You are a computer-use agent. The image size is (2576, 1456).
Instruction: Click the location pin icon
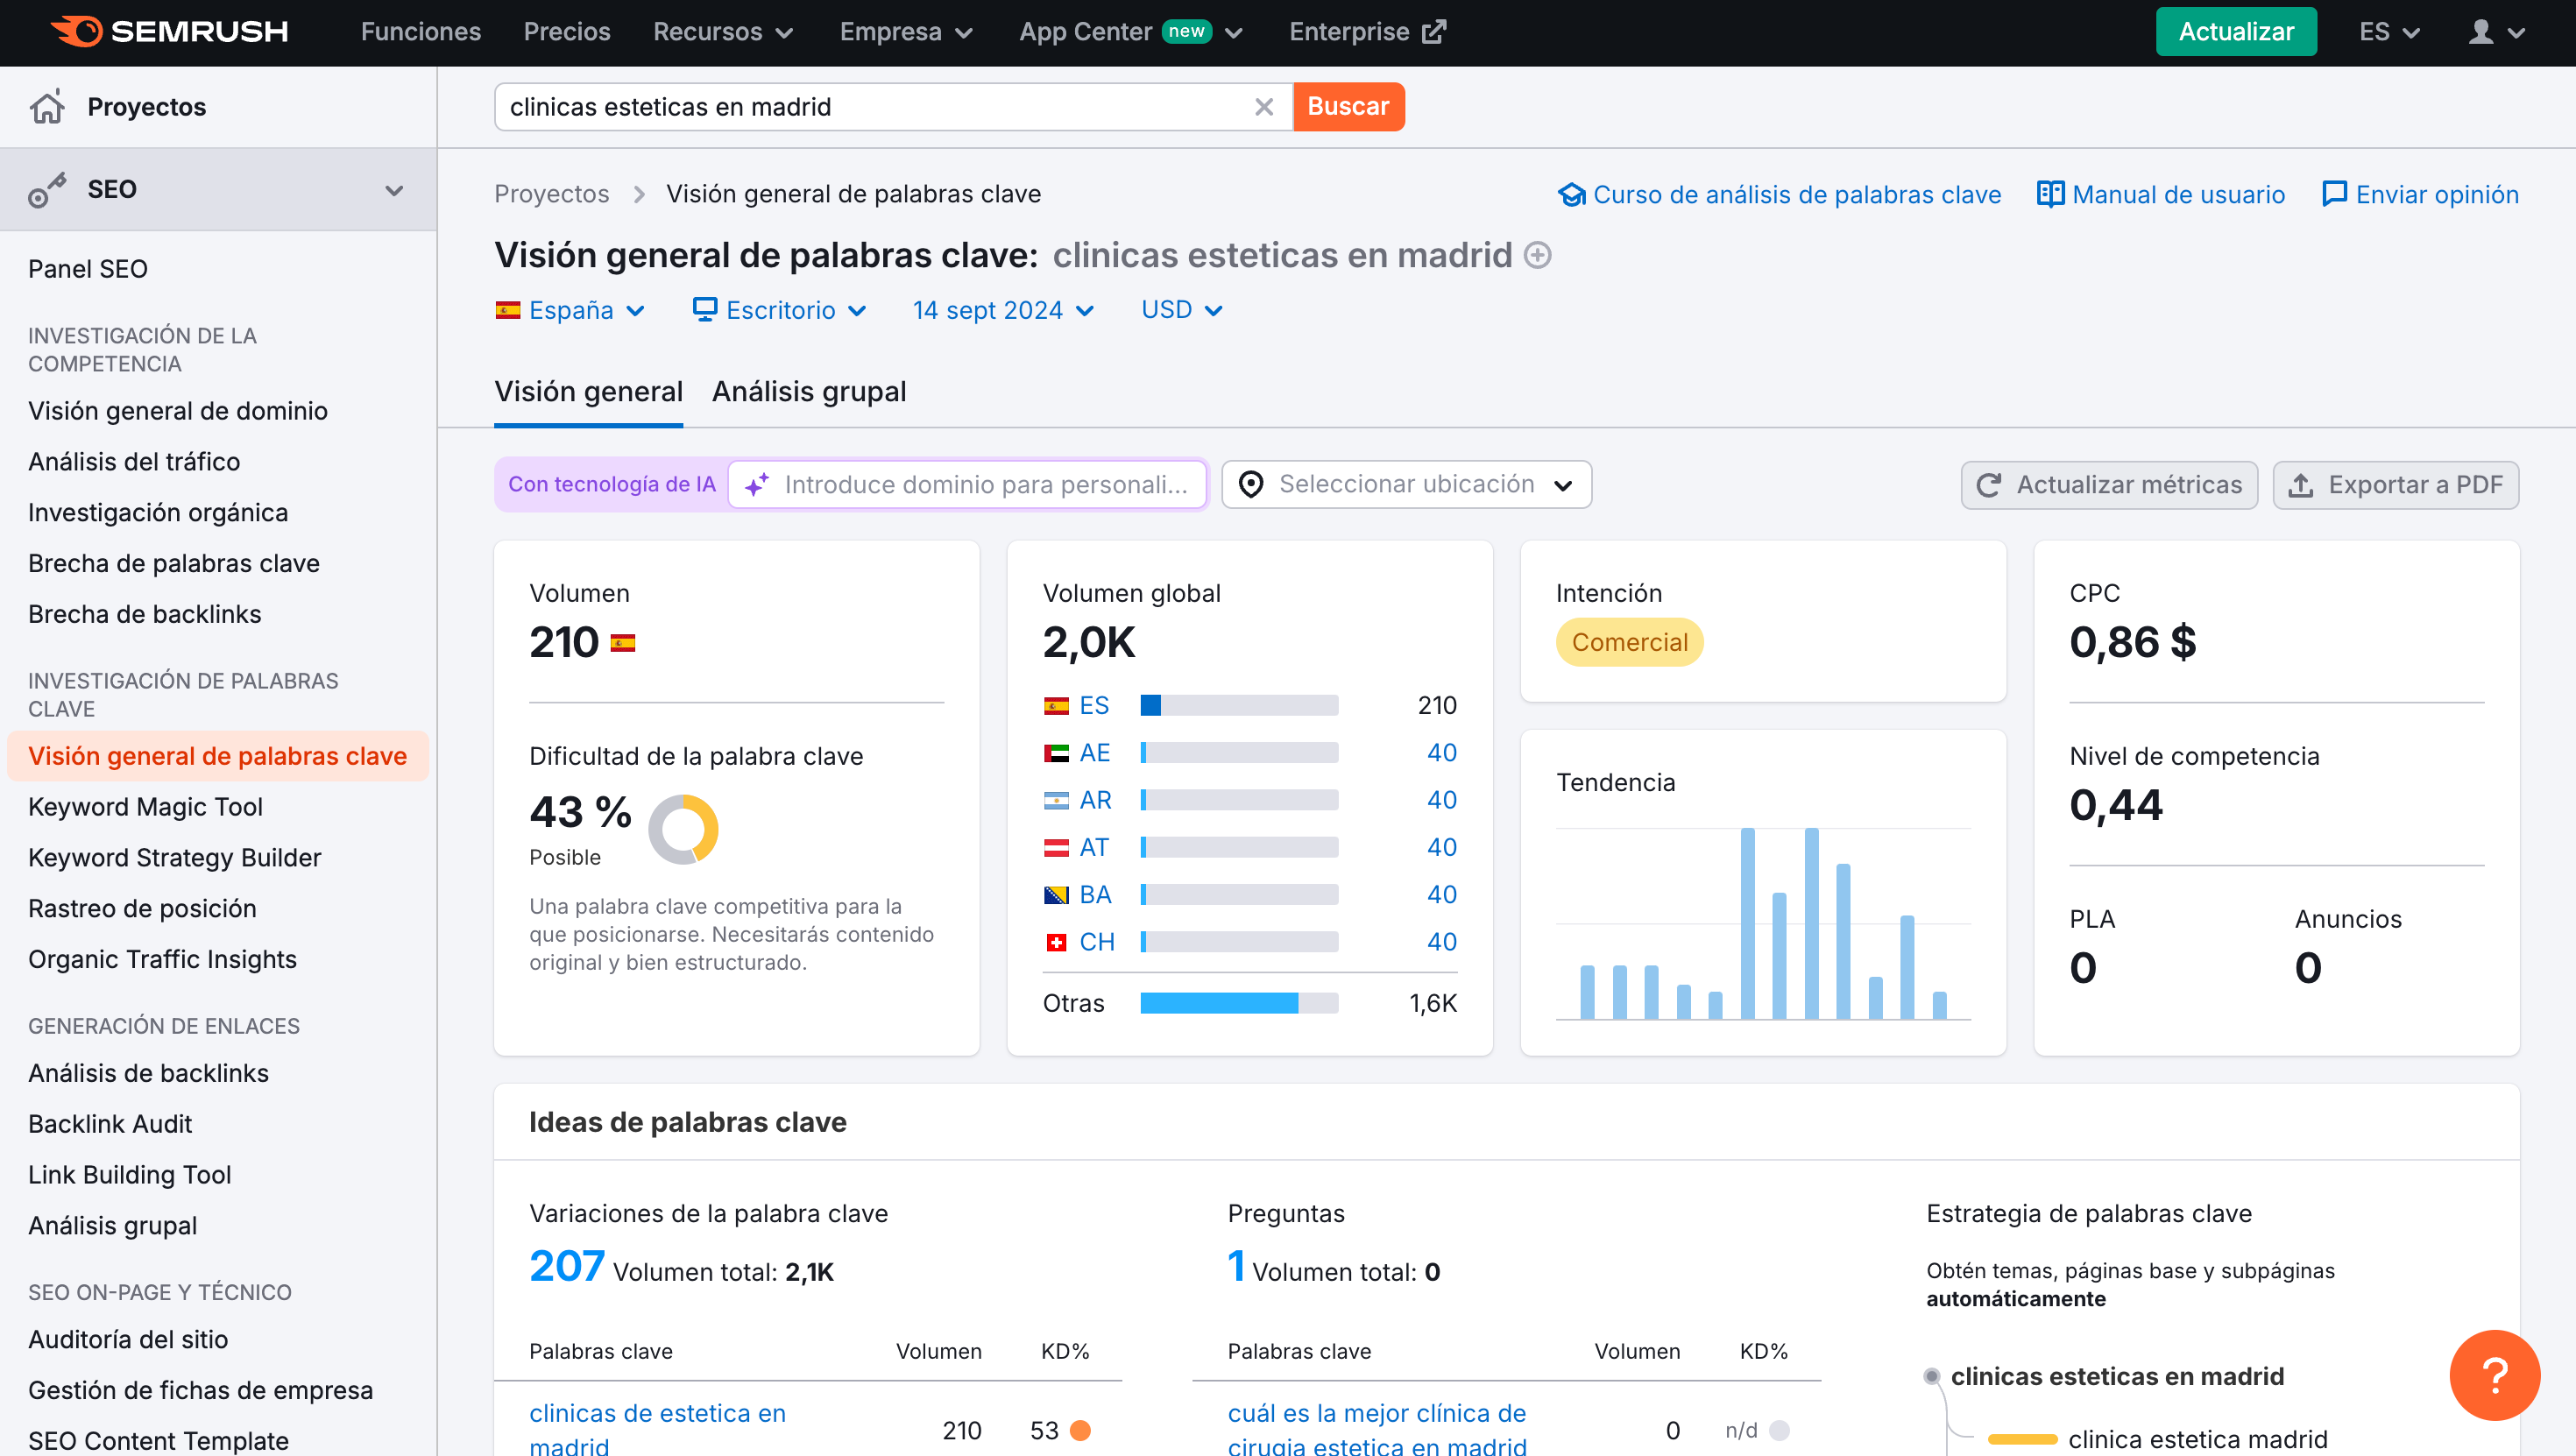pyautogui.click(x=1250, y=485)
